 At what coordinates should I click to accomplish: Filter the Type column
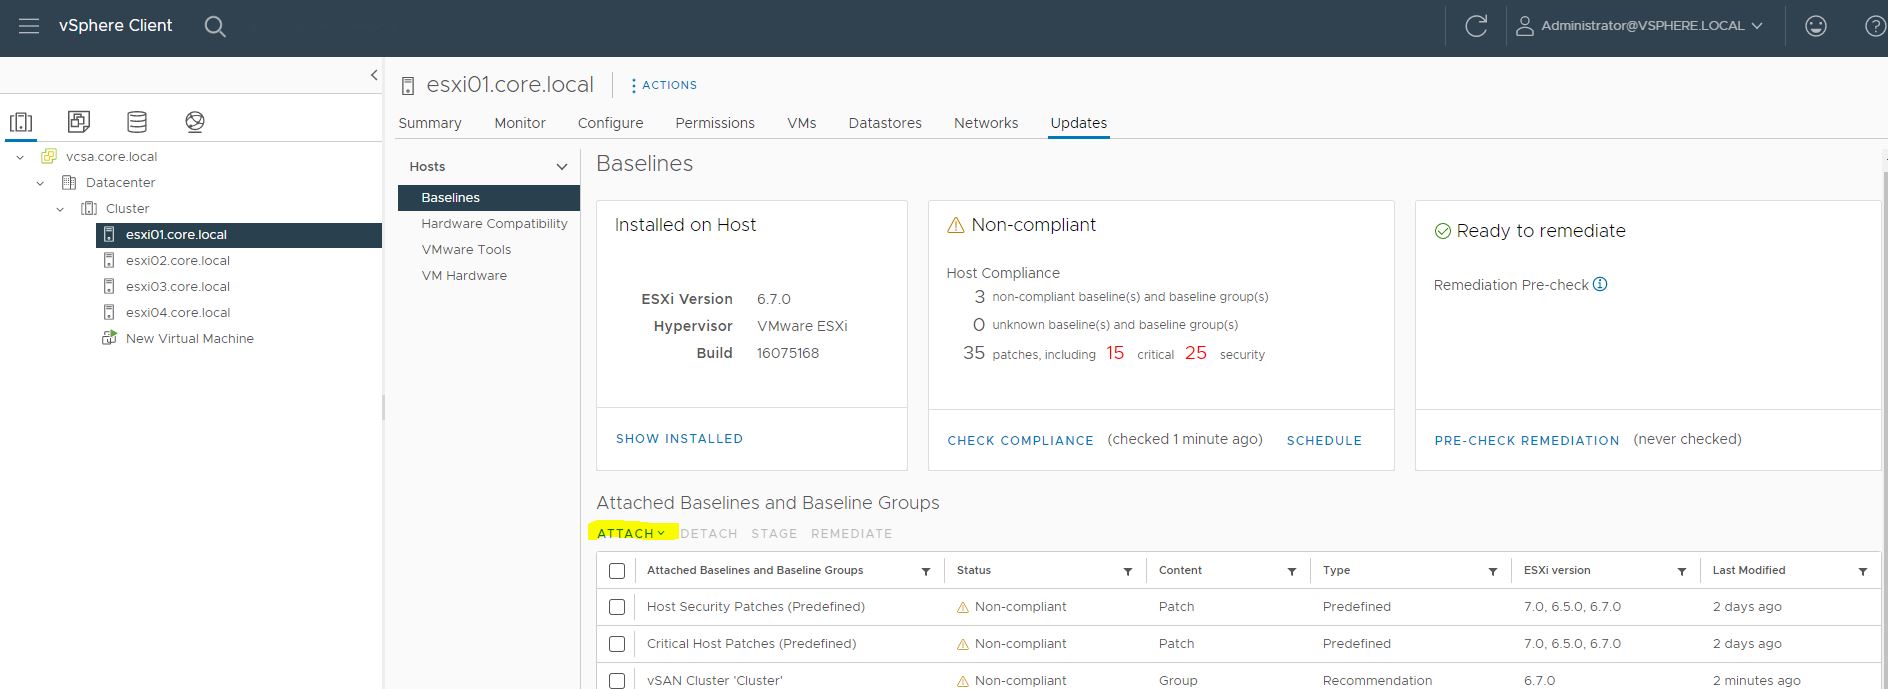pyautogui.click(x=1493, y=571)
